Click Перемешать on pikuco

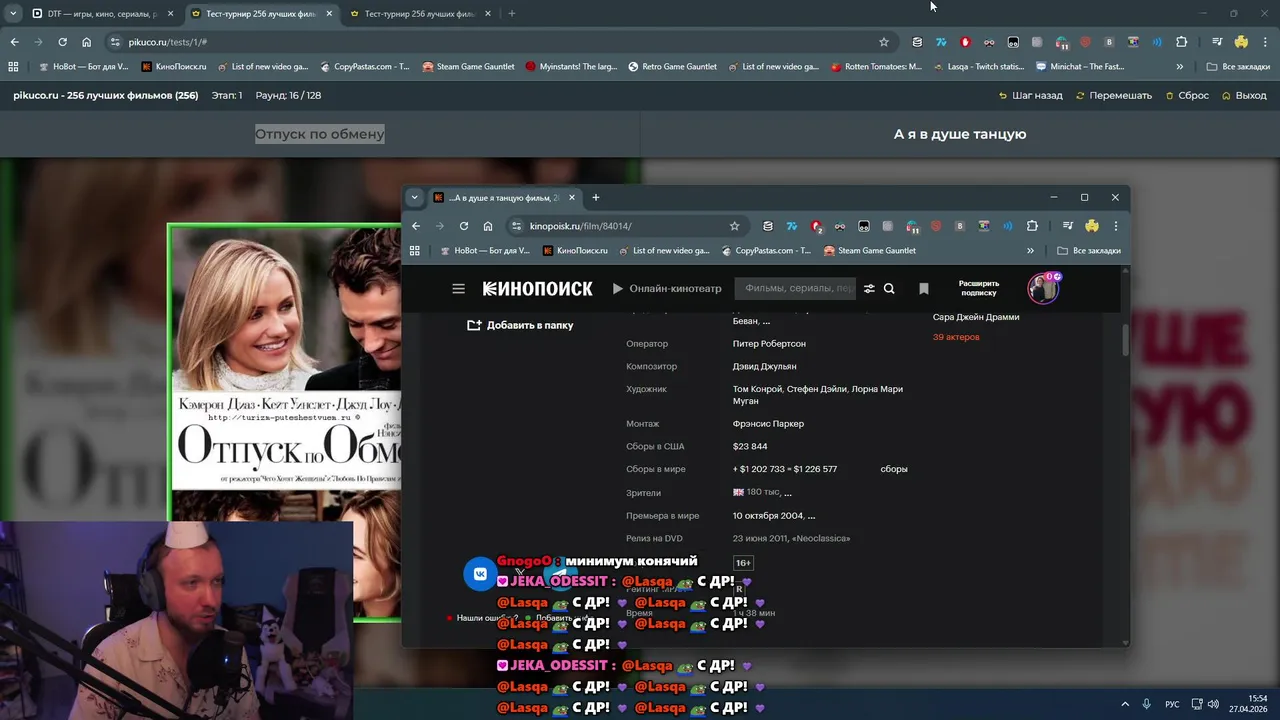coord(1114,96)
